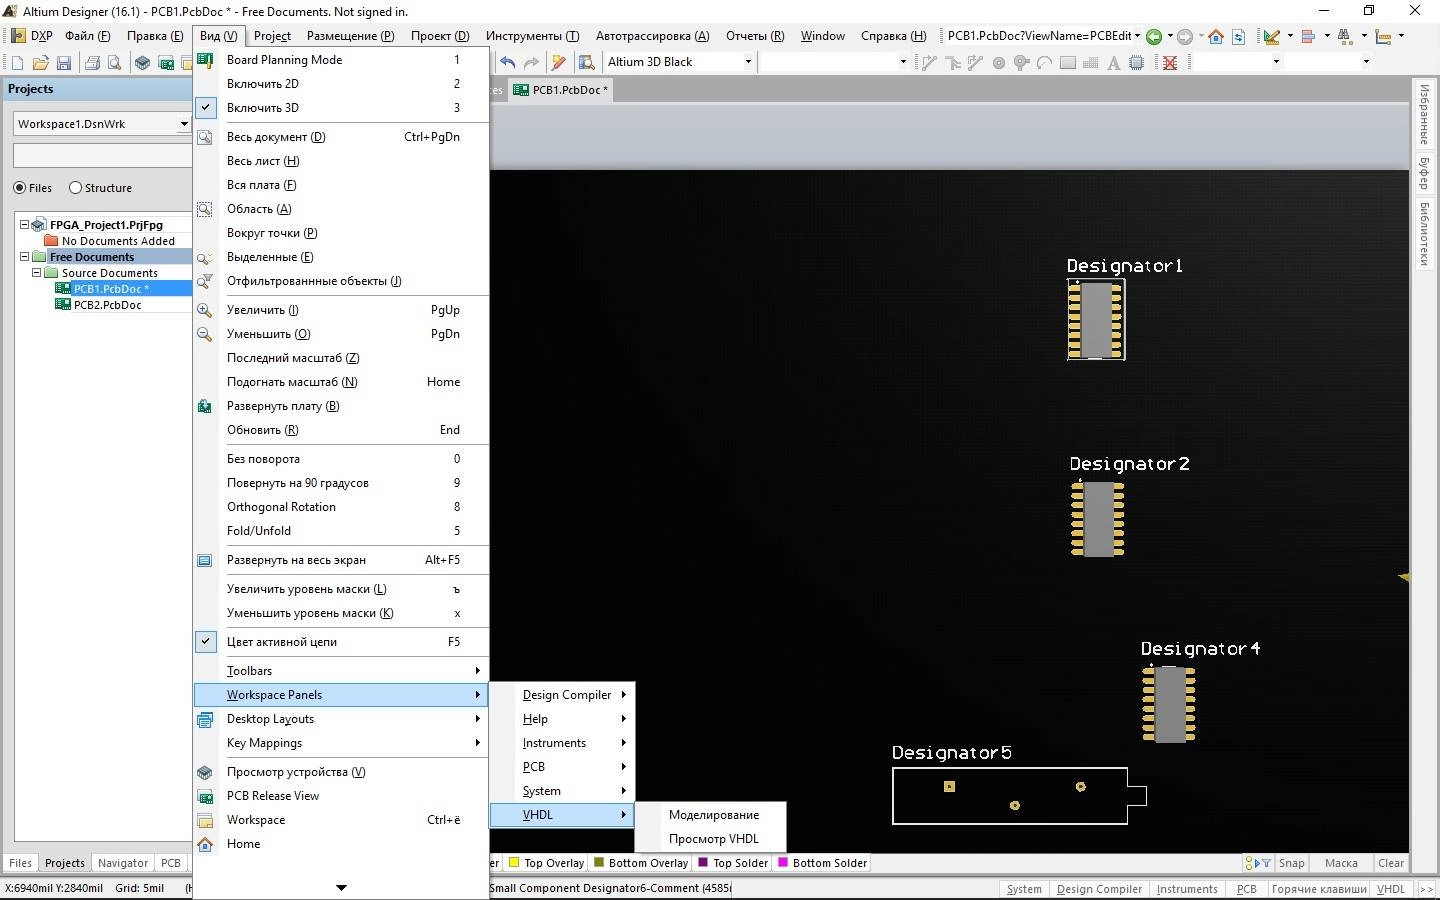Click the Top Solder purple layer swatch
1440x900 pixels.
(x=703, y=863)
